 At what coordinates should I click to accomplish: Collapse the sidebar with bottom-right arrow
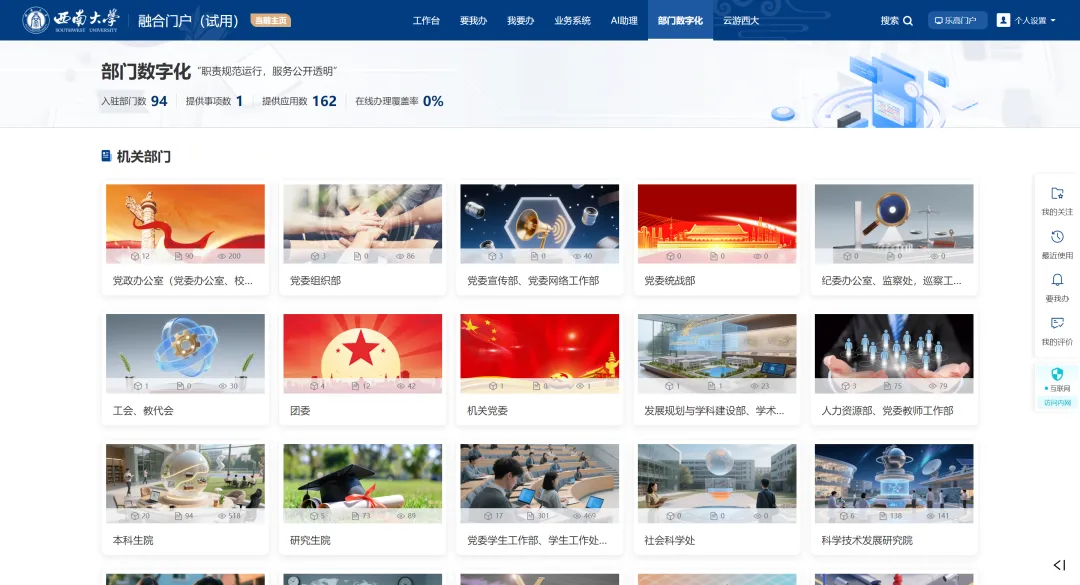pos(1059,566)
